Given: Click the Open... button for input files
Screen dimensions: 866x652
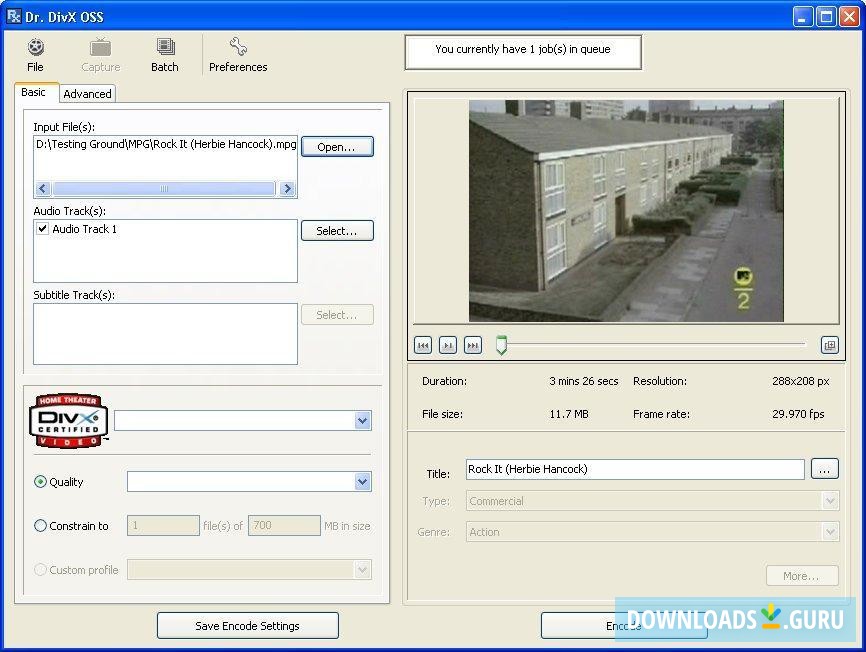Looking at the screenshot, I should pos(337,147).
